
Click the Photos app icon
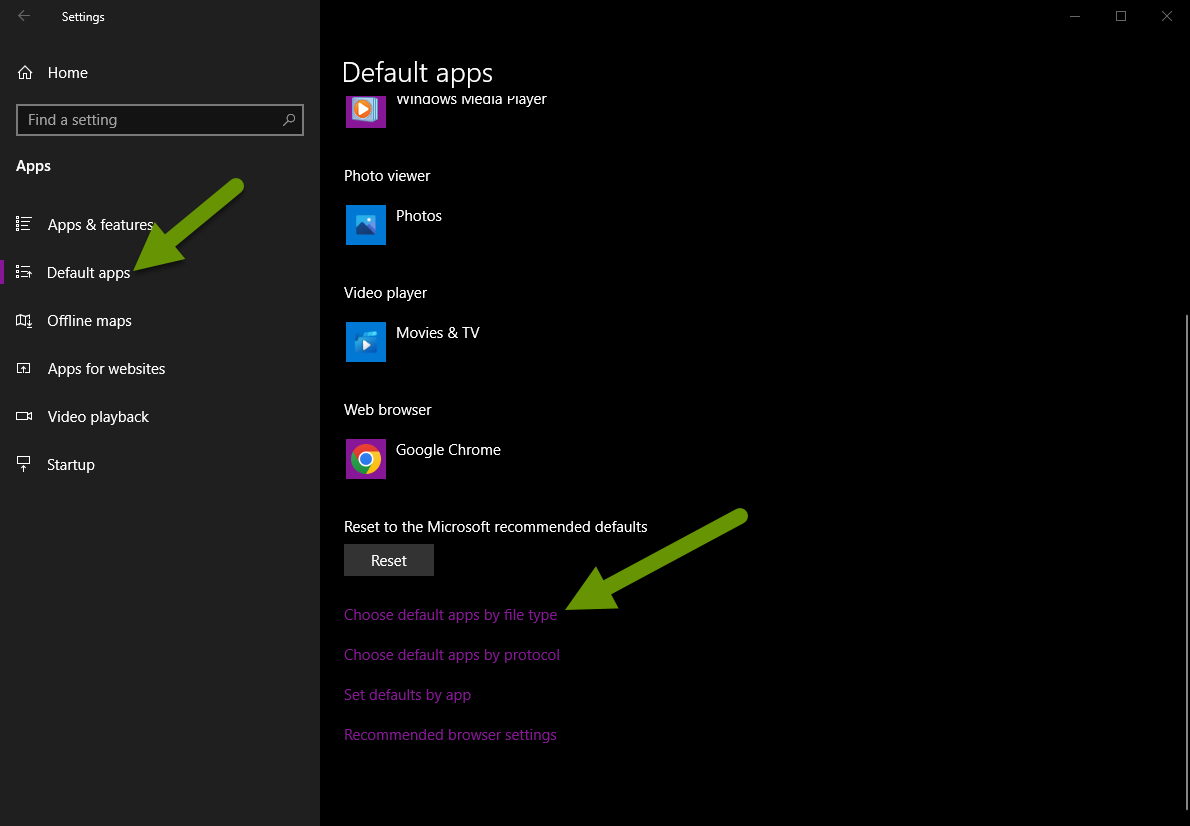(x=365, y=225)
